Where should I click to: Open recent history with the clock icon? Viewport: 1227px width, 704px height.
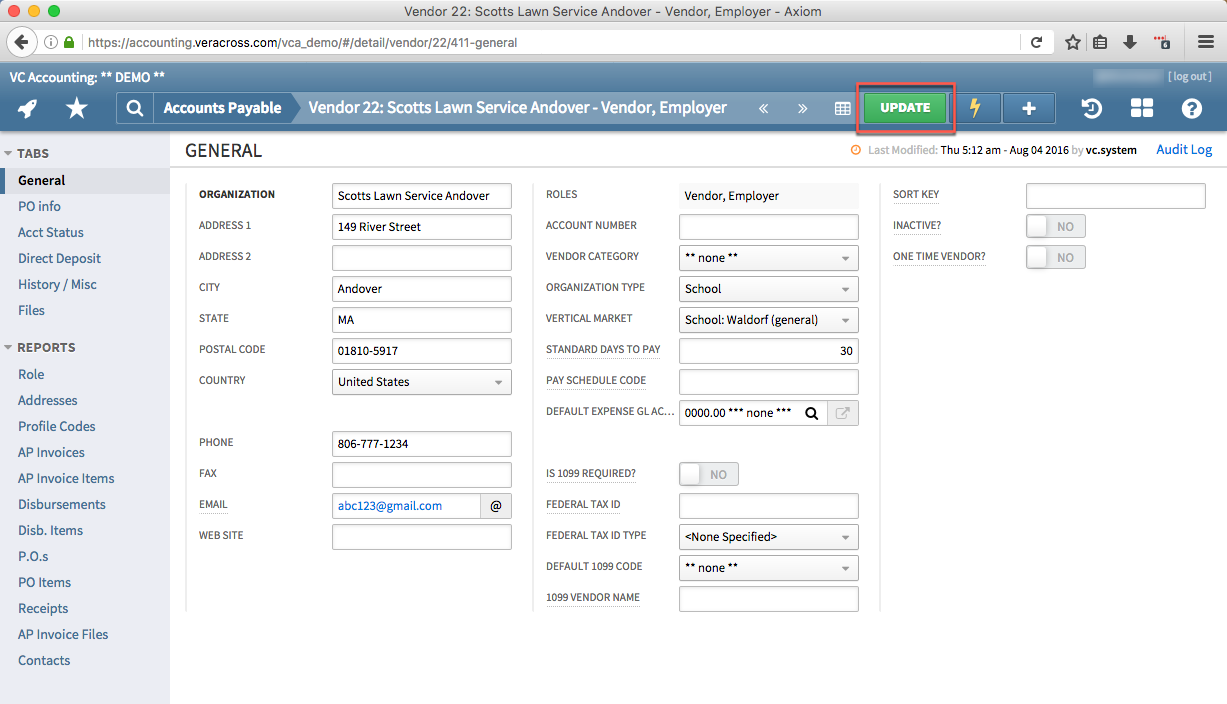pos(1091,108)
